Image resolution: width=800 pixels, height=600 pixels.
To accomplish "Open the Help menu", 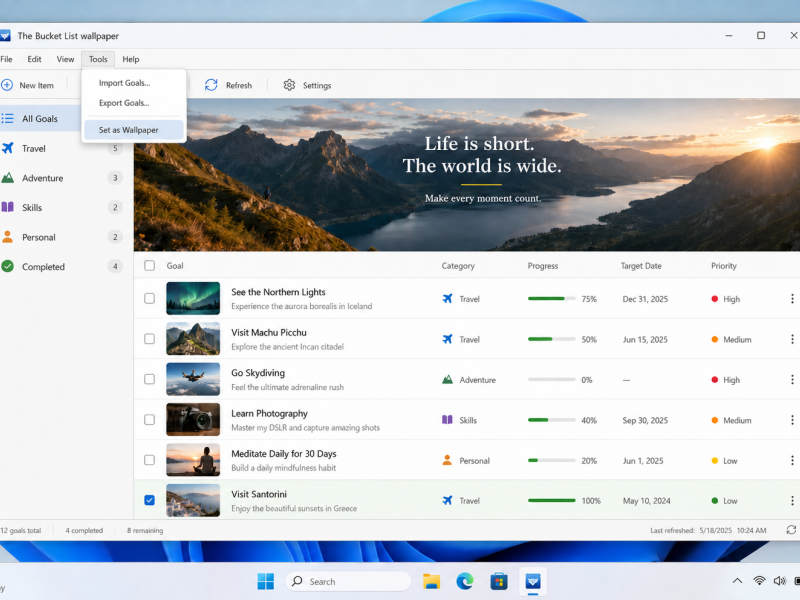I will (131, 59).
